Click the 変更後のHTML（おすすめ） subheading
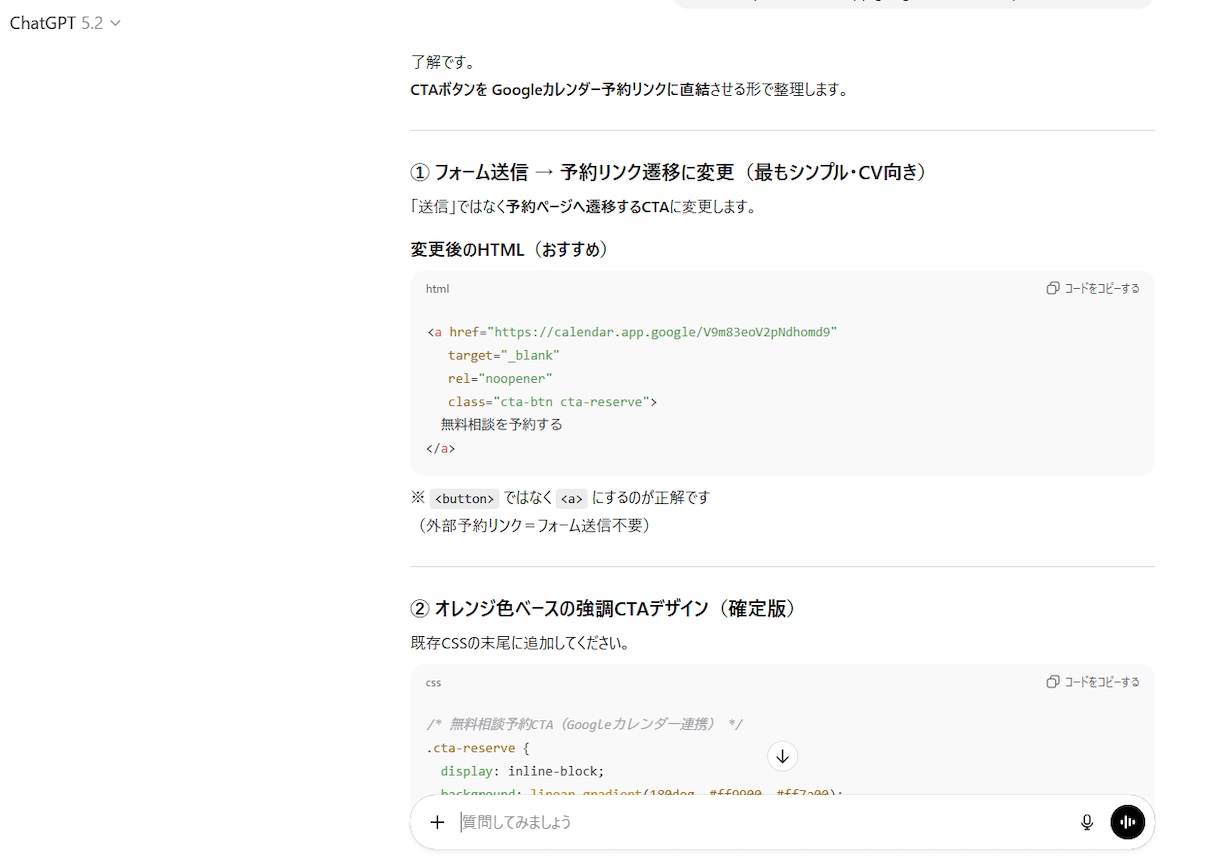The width and height of the screenshot is (1220, 858). (510, 250)
